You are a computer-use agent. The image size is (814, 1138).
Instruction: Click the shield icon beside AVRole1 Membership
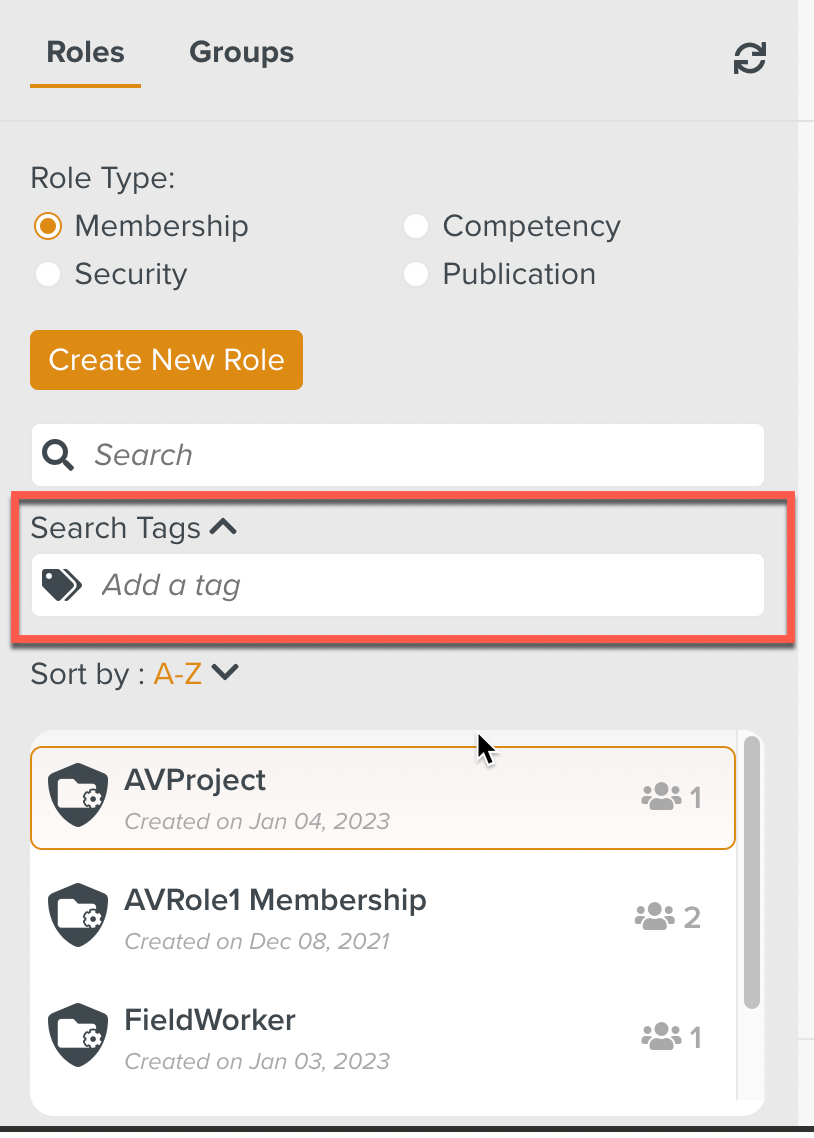click(x=77, y=915)
